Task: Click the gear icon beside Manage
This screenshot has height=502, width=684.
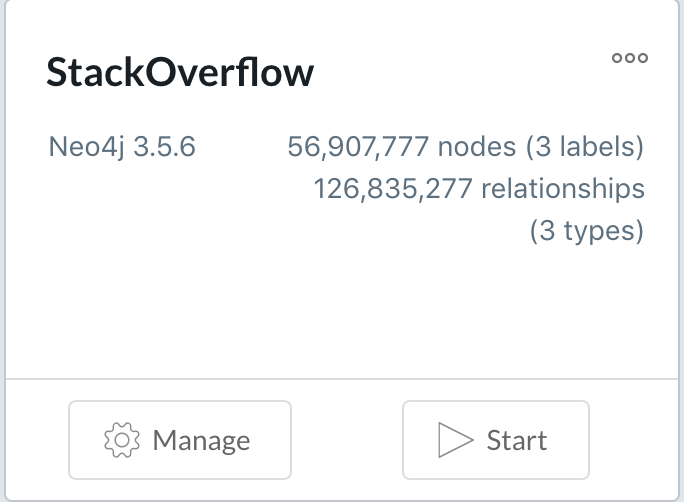Action: point(122,440)
